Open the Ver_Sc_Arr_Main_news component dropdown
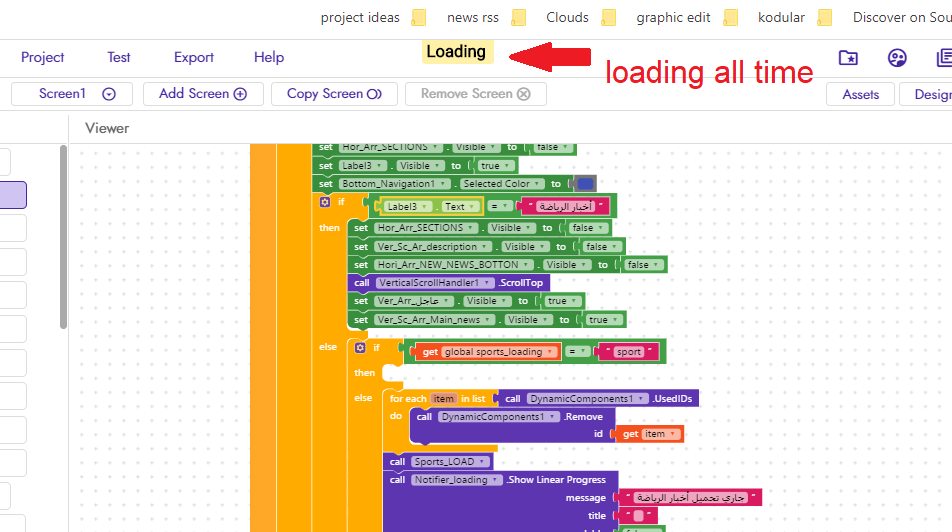The height and width of the screenshot is (532, 952). point(435,319)
